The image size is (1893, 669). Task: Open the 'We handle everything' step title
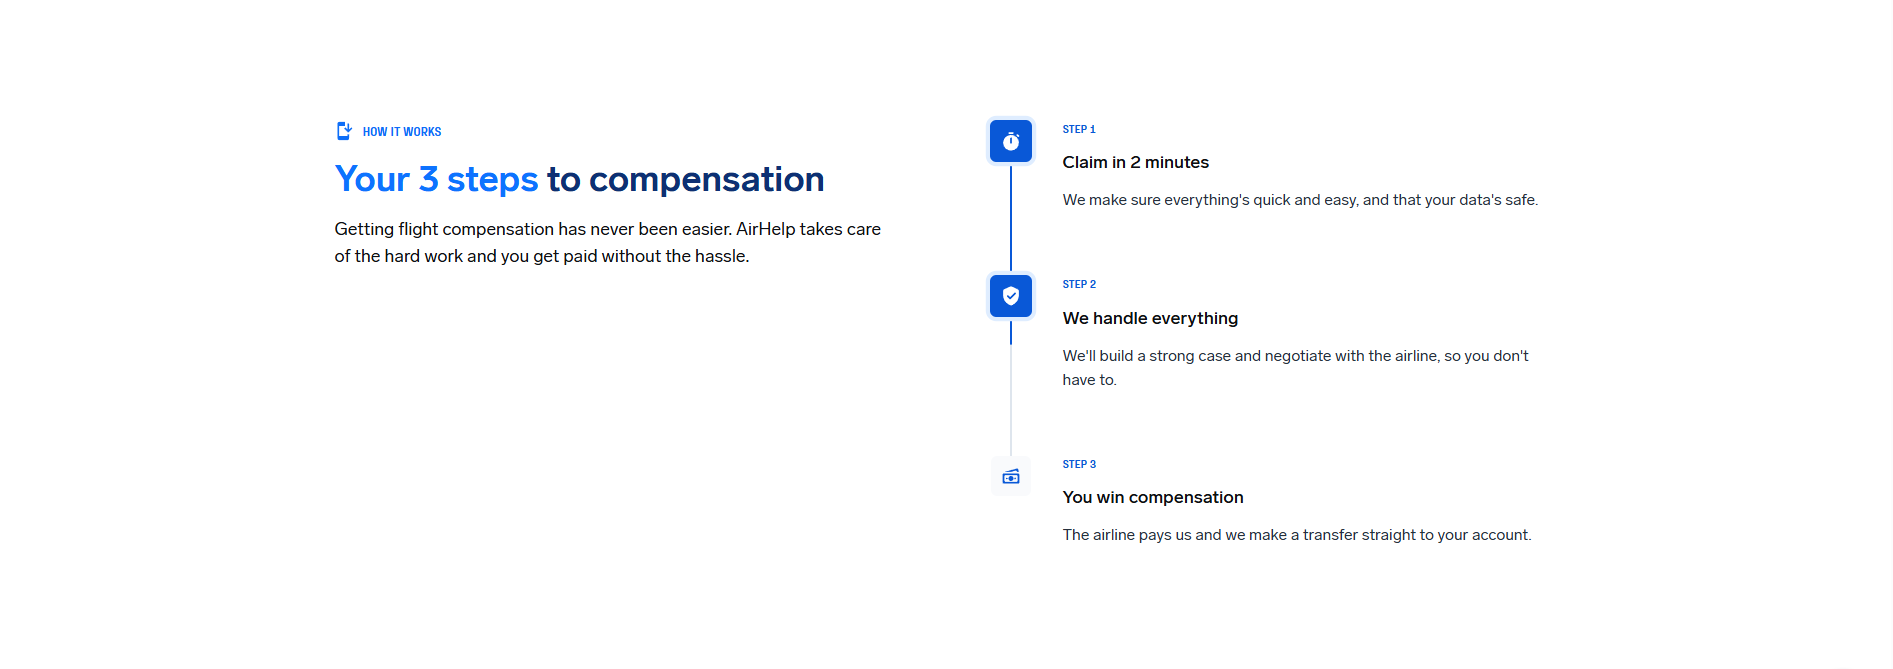pos(1150,318)
